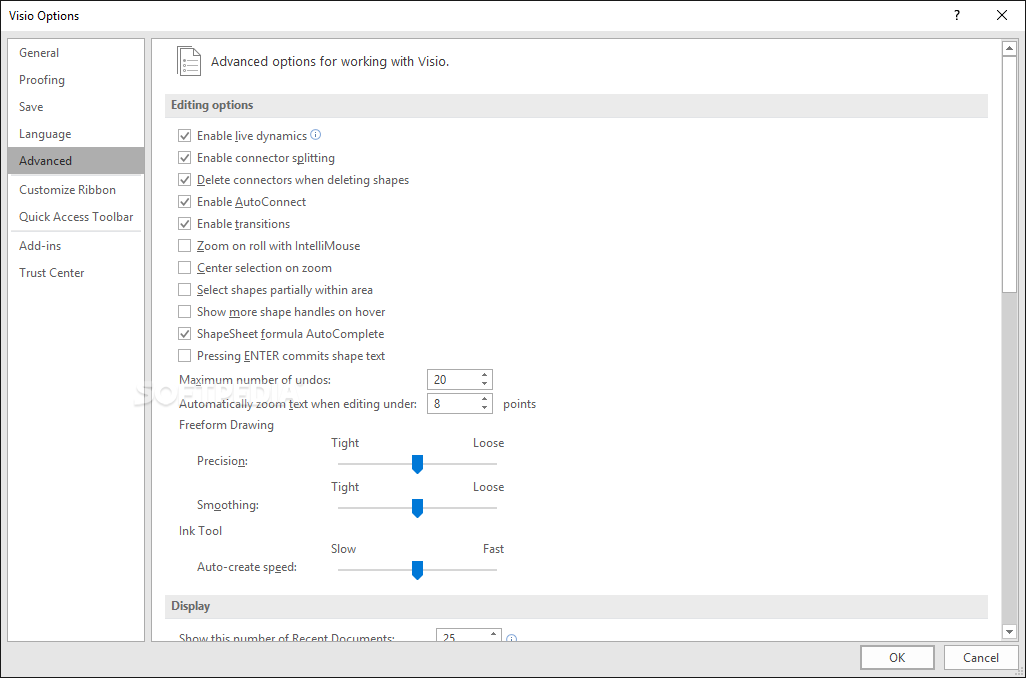Click the Maximum number of undos field
Viewport: 1026px width, 678px height.
pos(453,380)
